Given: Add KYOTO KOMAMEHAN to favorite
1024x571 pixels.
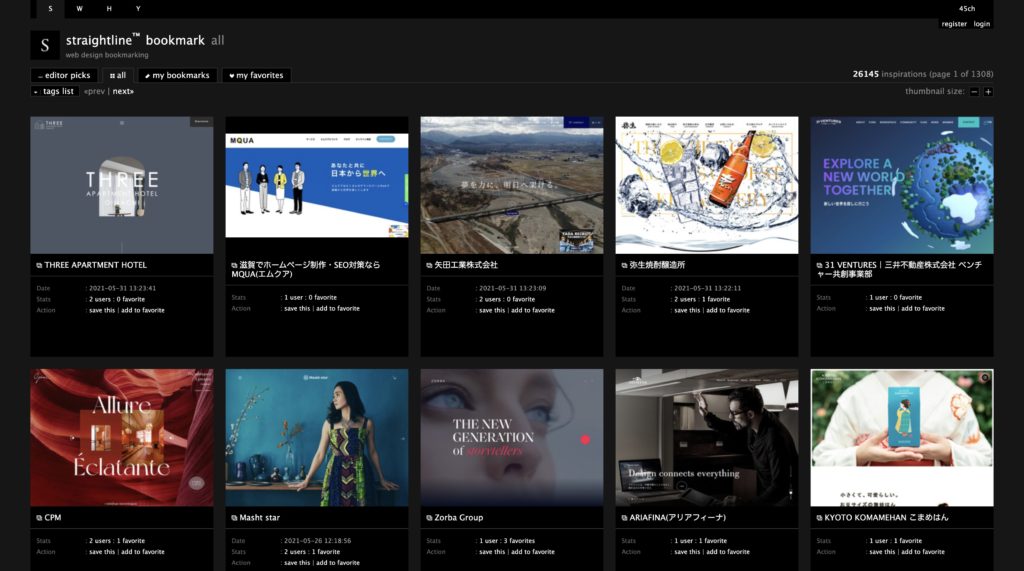Looking at the screenshot, I should pyautogui.click(x=923, y=552).
